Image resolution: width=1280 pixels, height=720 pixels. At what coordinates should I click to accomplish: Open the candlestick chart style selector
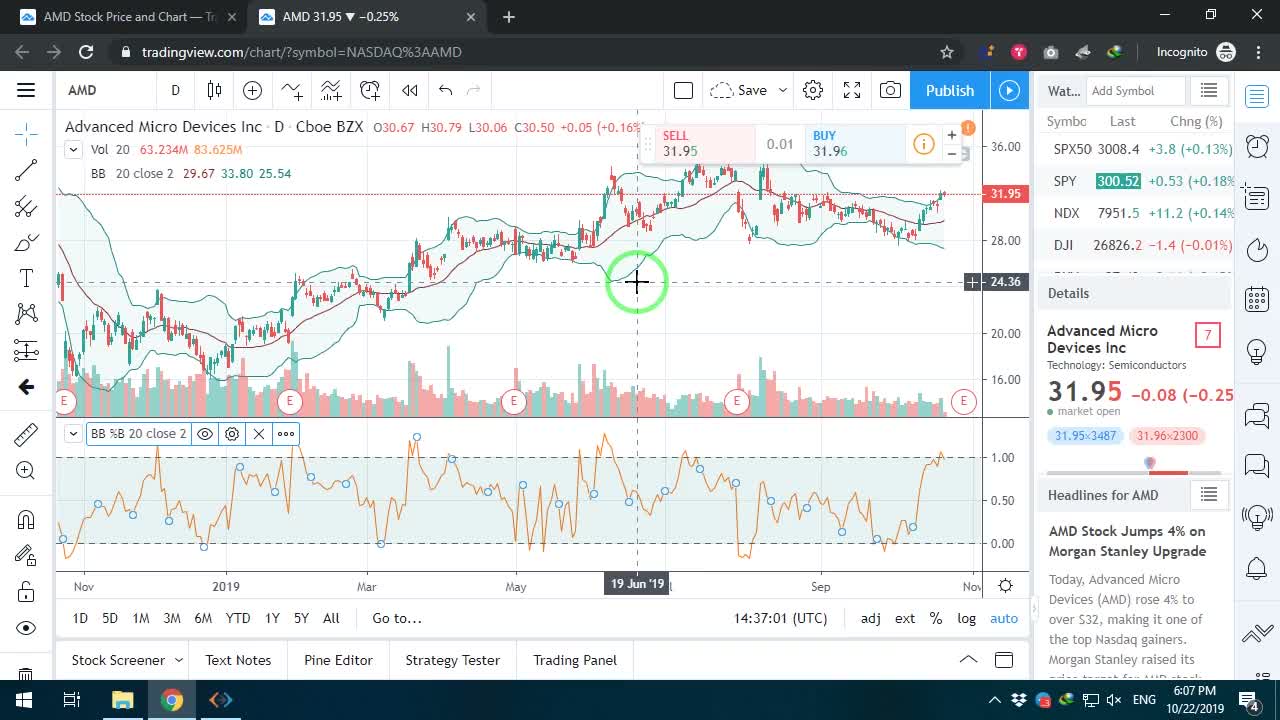pos(214,90)
